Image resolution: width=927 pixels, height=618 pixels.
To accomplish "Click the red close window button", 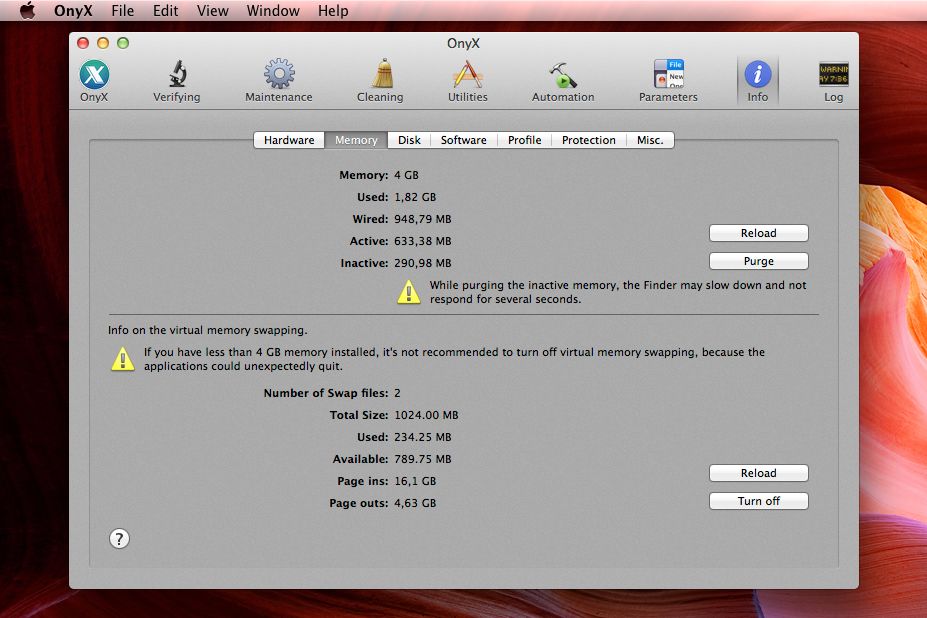I will tap(83, 43).
